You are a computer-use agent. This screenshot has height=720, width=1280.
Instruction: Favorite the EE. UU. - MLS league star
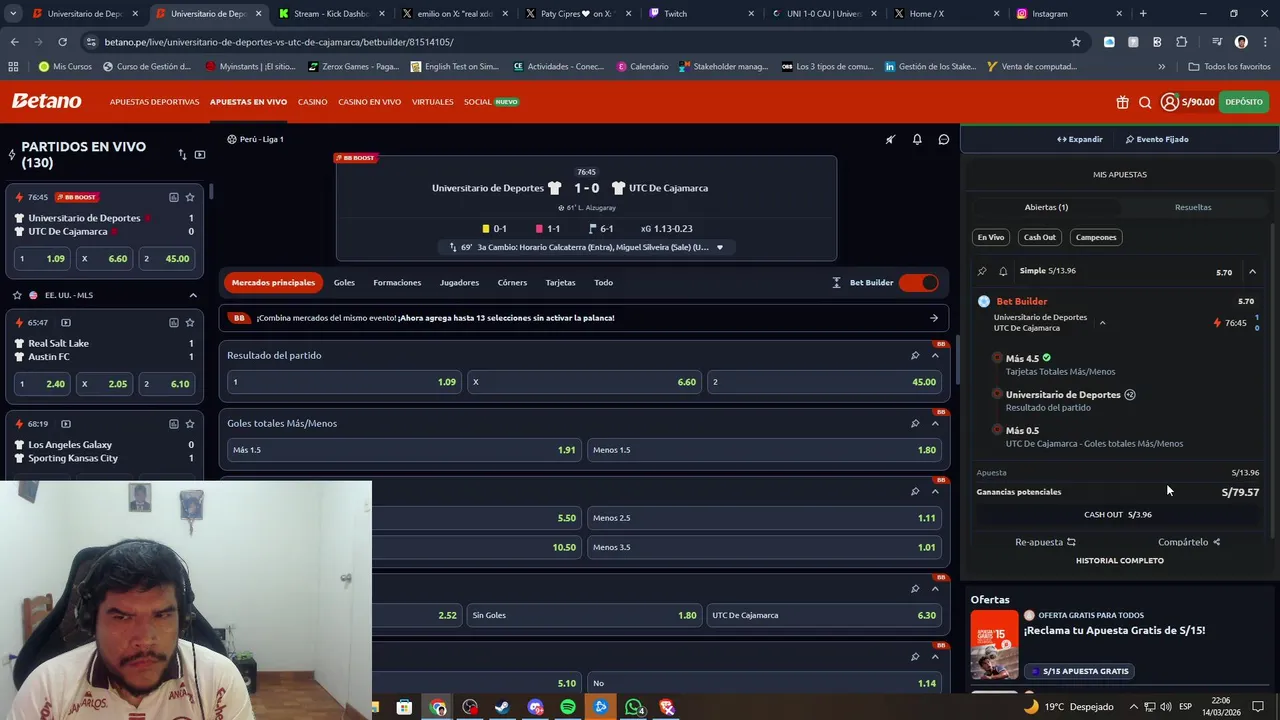[x=17, y=296]
